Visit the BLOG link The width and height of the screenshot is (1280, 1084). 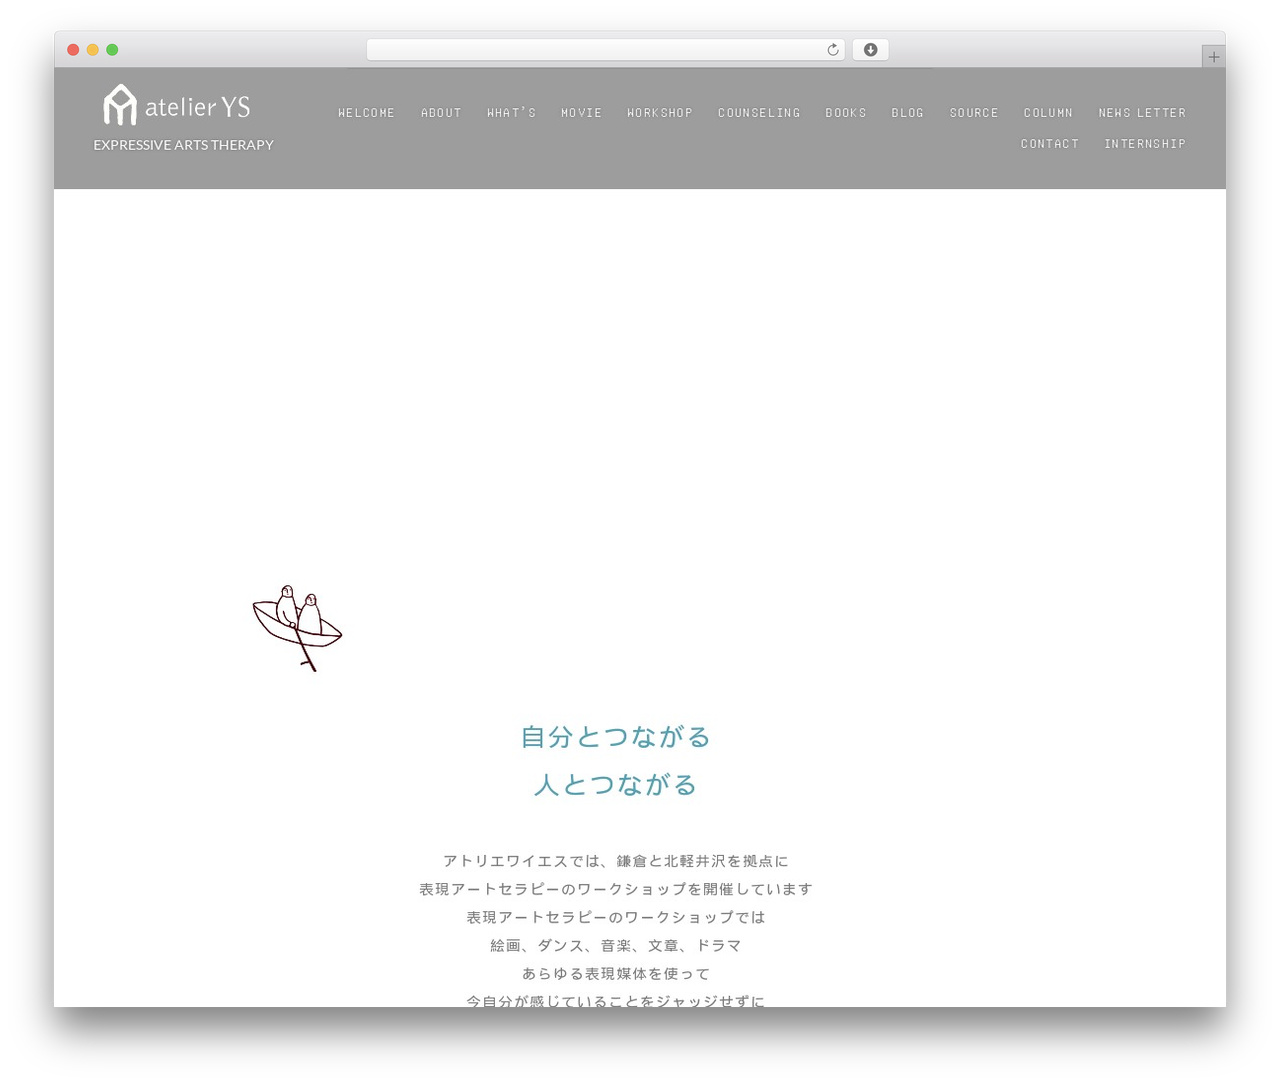pos(908,113)
